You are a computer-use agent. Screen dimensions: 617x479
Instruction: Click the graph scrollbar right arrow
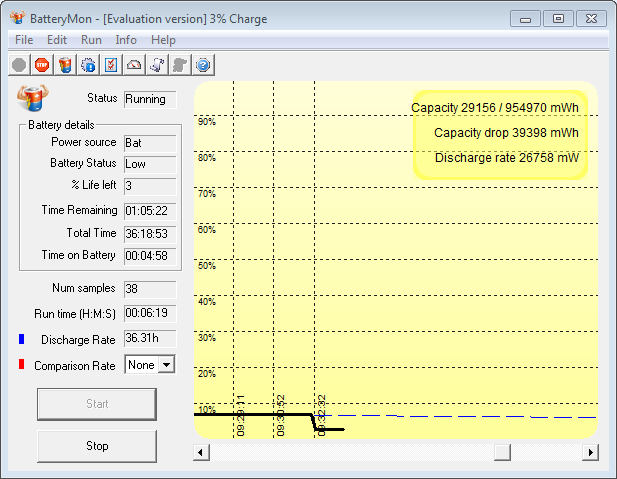[590, 452]
